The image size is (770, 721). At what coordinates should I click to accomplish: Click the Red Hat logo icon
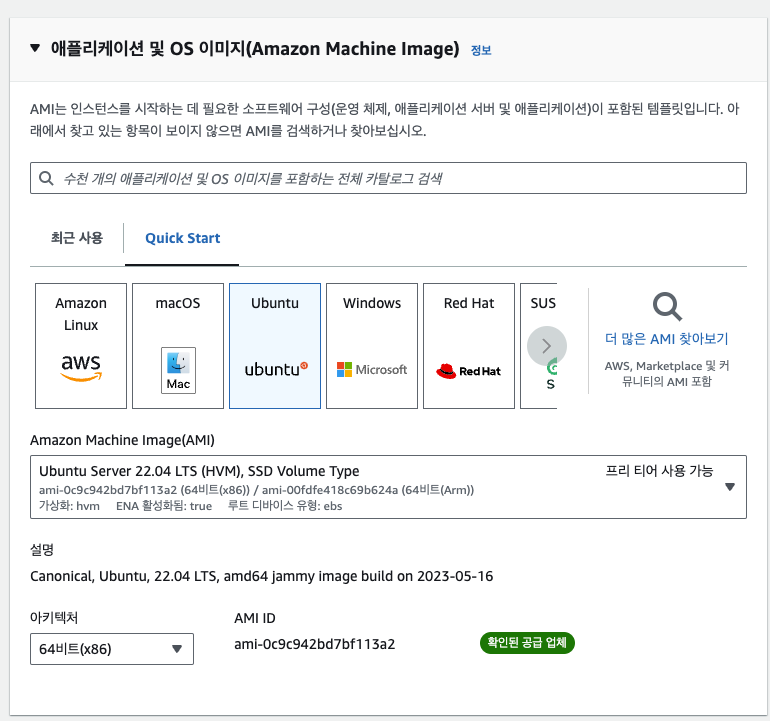pos(468,371)
